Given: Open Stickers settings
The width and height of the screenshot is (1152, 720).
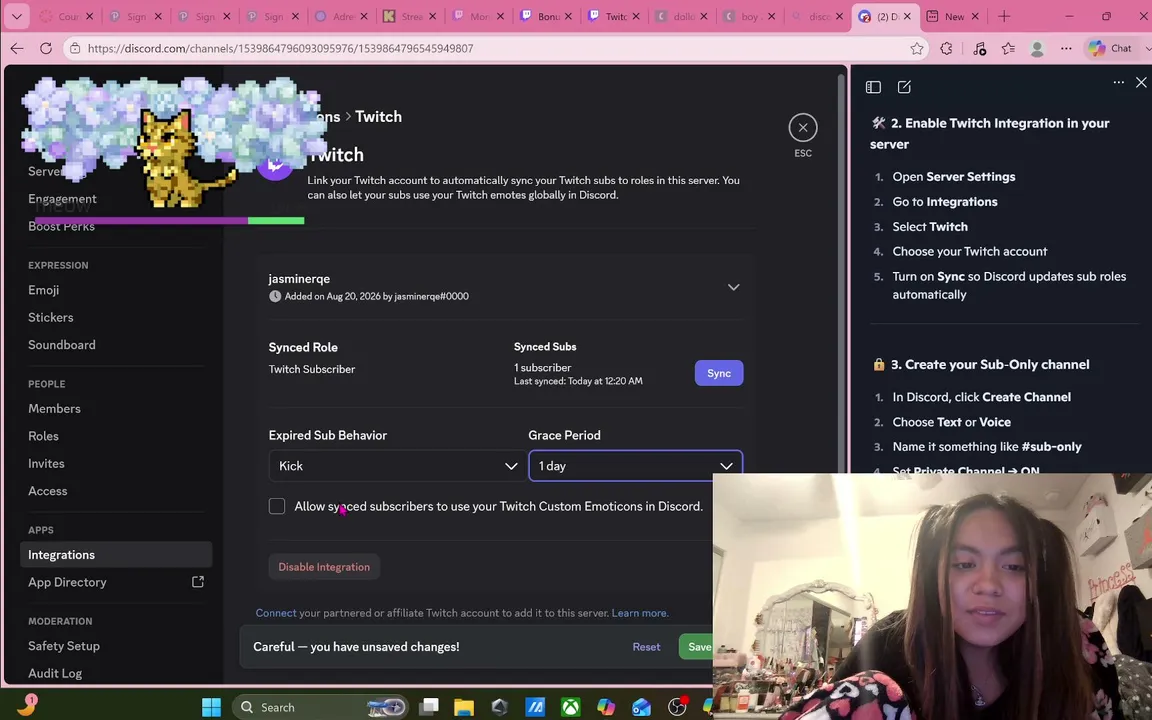Looking at the screenshot, I should (51, 317).
